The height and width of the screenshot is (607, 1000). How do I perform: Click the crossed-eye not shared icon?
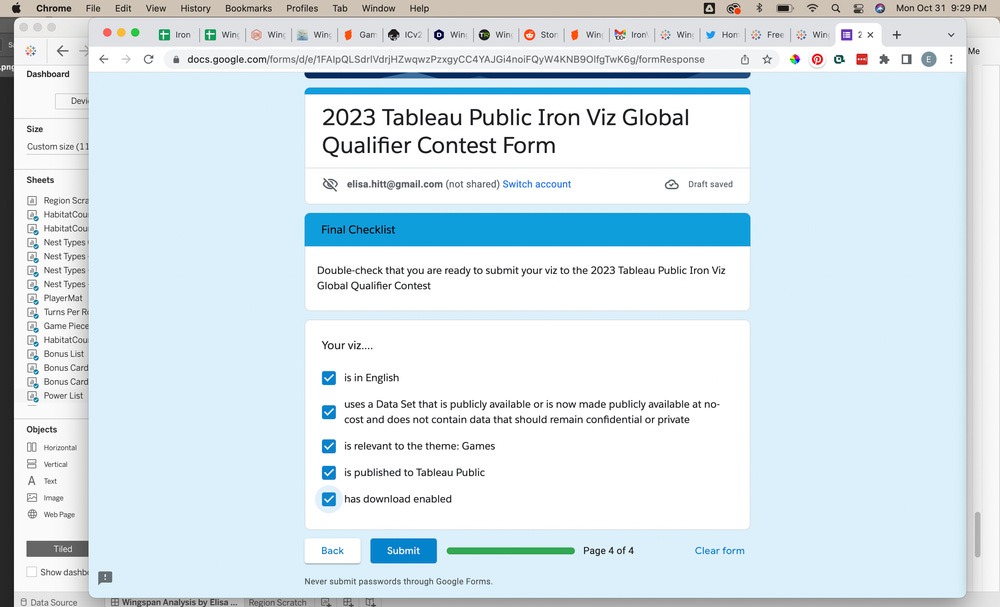[x=330, y=184]
